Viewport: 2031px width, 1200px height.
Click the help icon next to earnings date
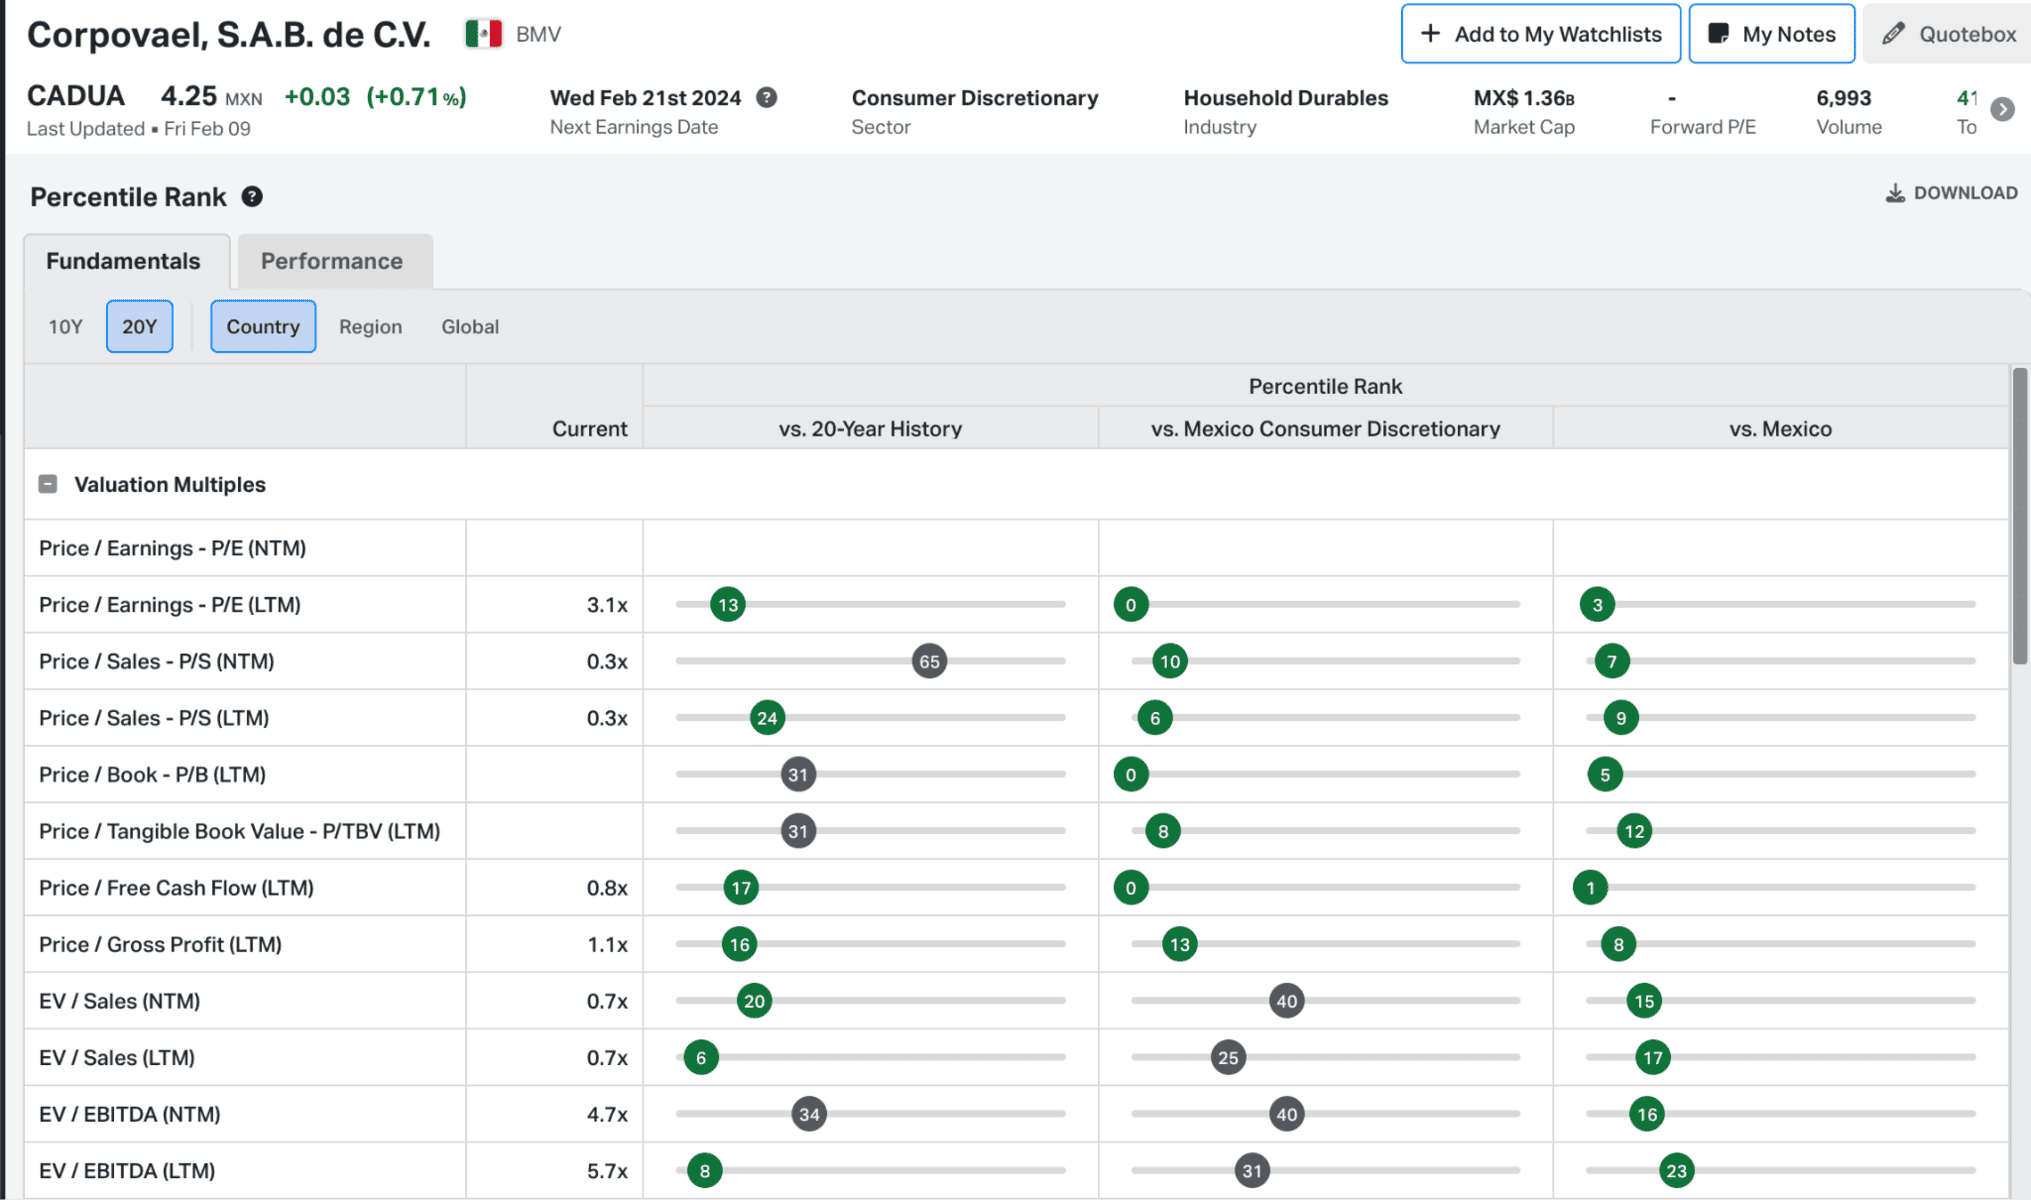(766, 98)
